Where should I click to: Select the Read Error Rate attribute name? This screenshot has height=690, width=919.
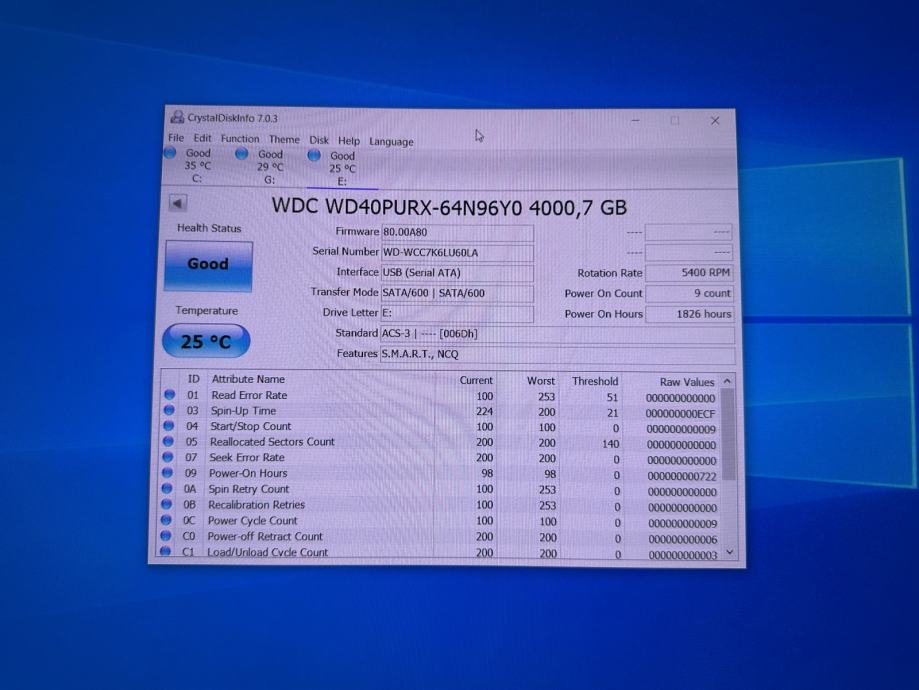point(249,395)
